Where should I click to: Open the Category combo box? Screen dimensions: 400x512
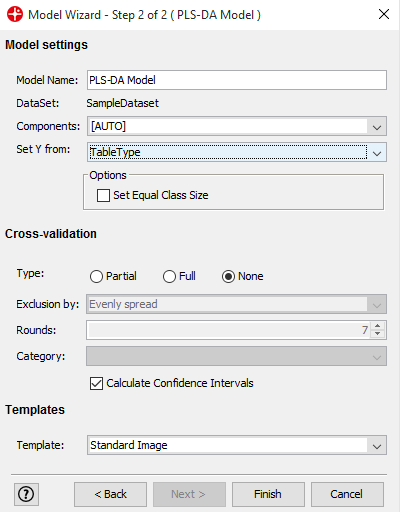pos(237,356)
